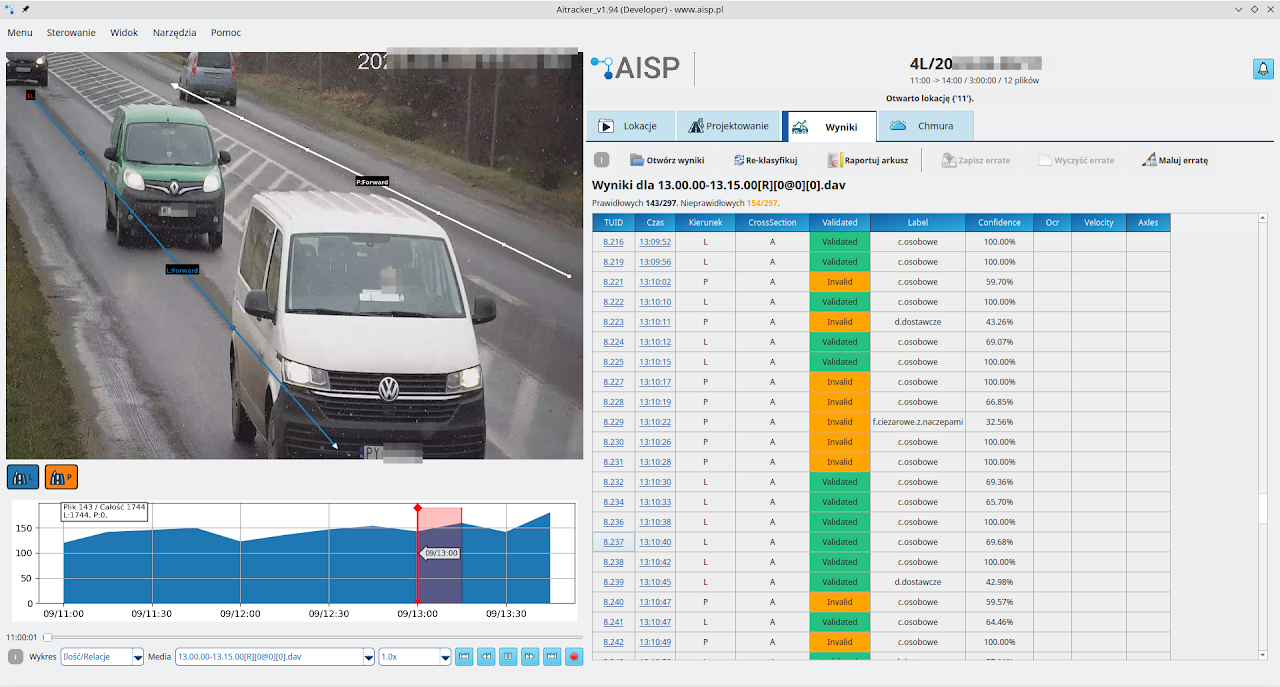Viewport: 1280px width, 687px height.
Task: Open results with Otwórz wyniki
Action: point(667,160)
